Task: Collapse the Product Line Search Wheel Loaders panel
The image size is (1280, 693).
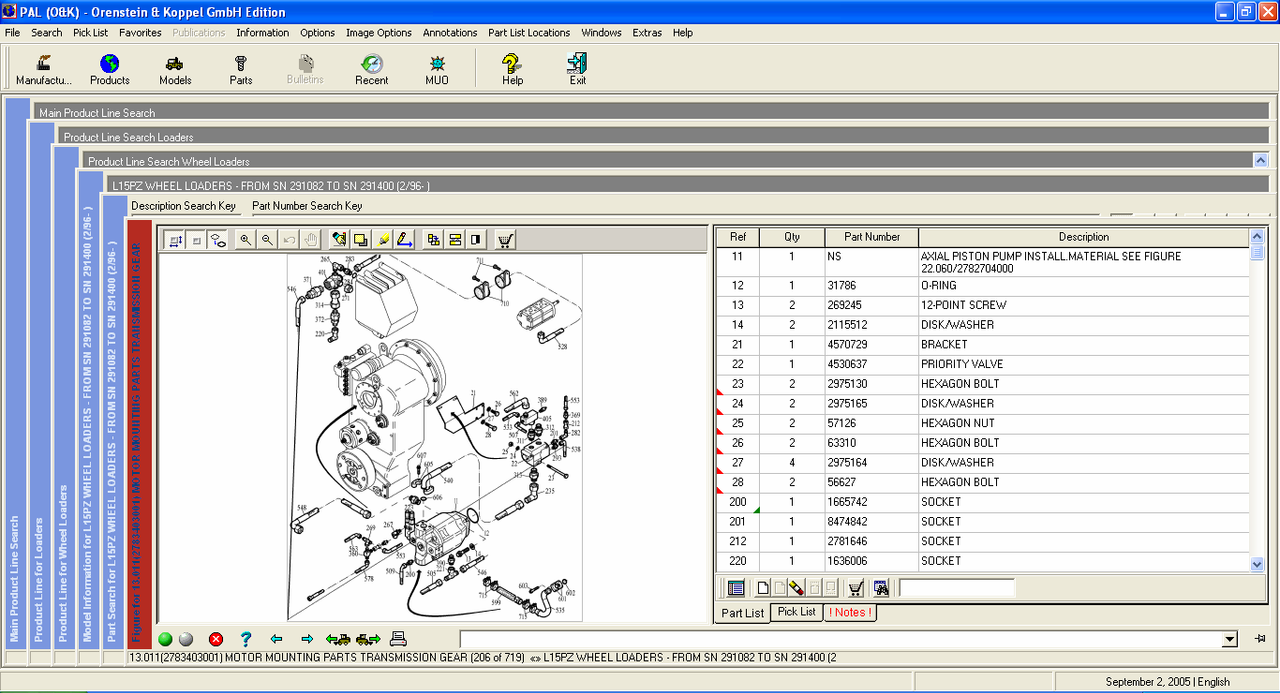Action: click(1260, 160)
